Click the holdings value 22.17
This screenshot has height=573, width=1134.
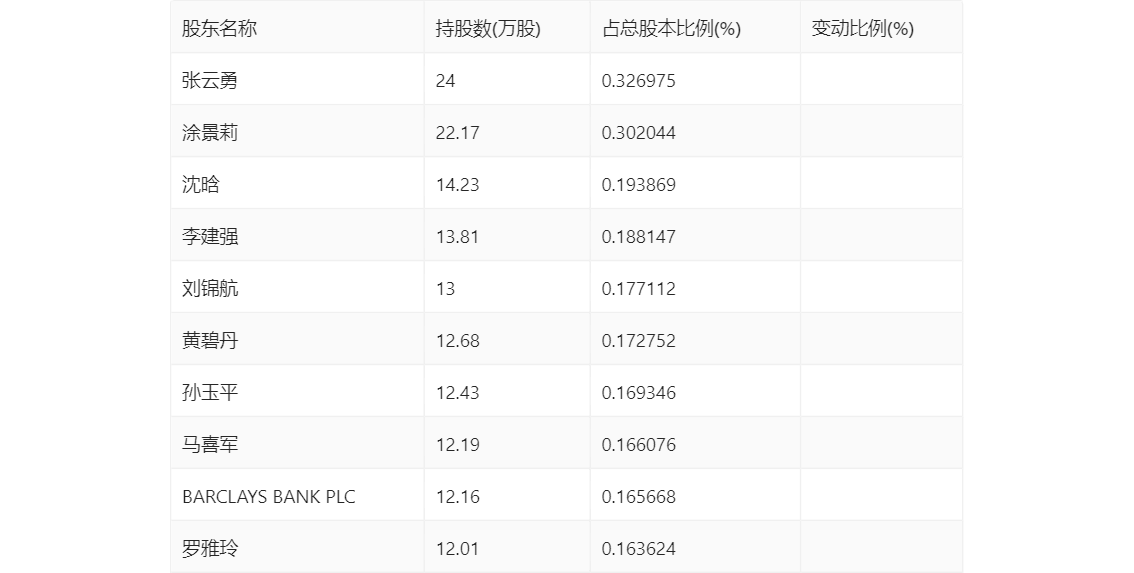pyautogui.click(x=457, y=133)
